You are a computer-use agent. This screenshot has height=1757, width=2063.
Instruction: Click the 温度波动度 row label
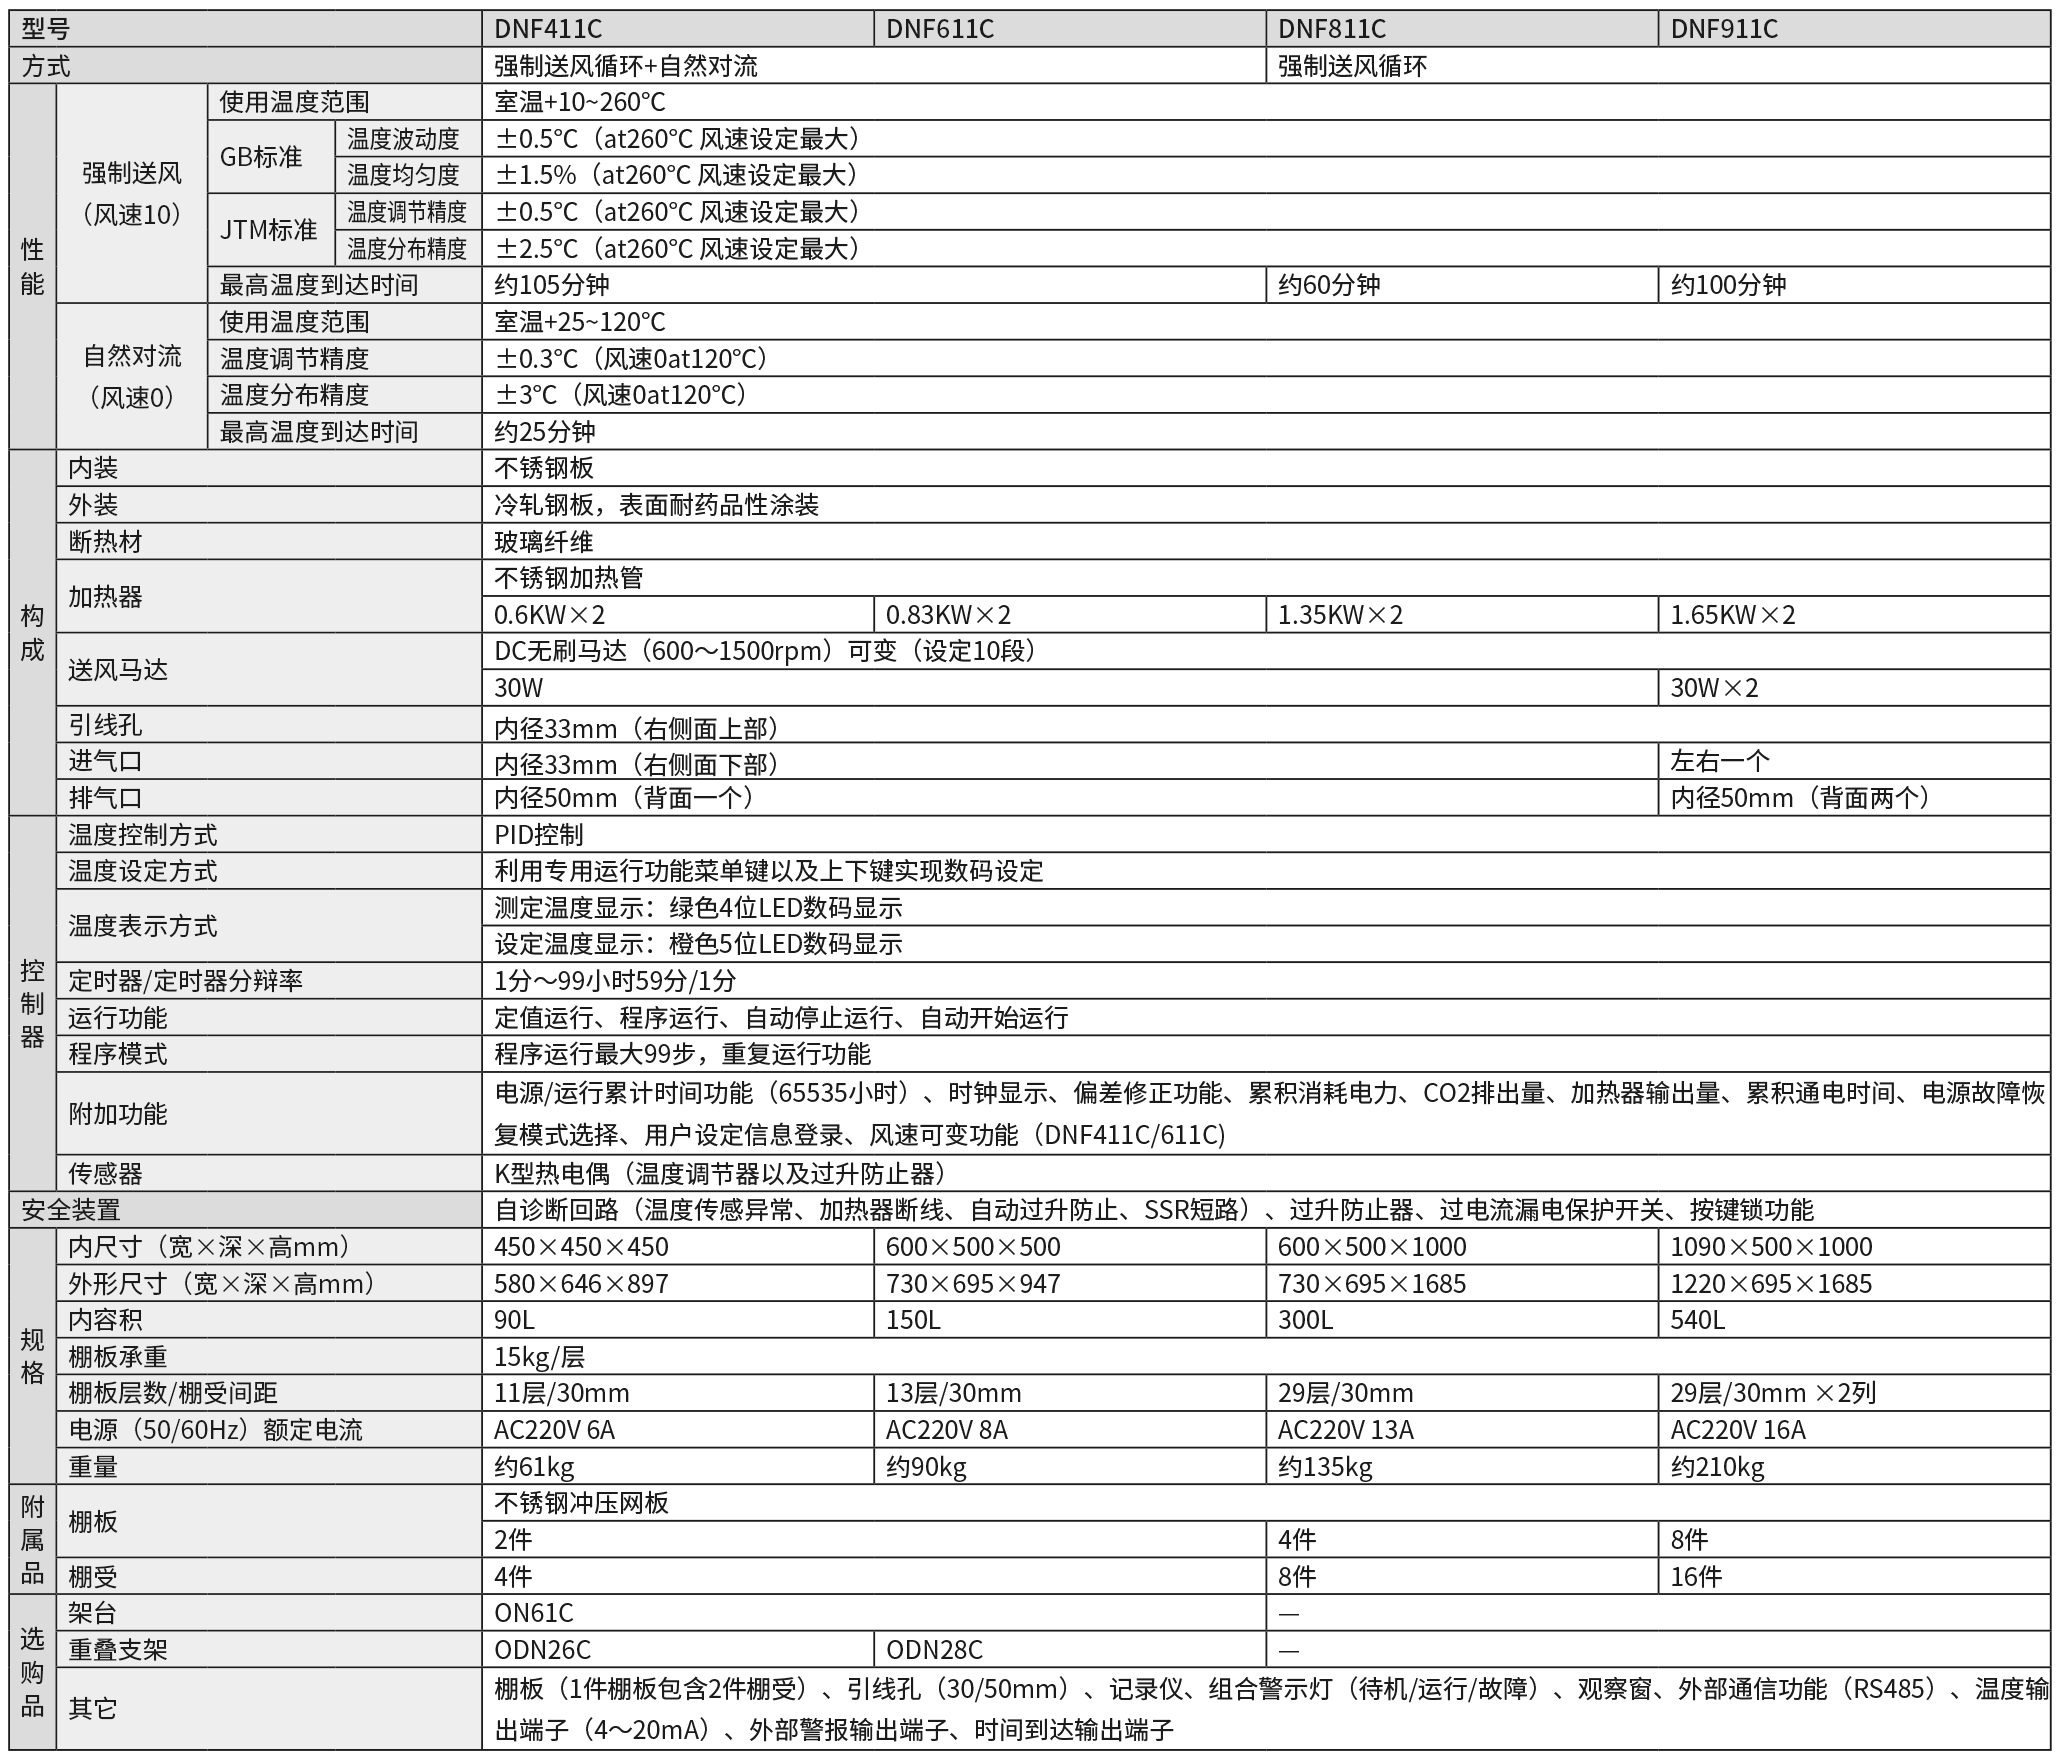408,139
